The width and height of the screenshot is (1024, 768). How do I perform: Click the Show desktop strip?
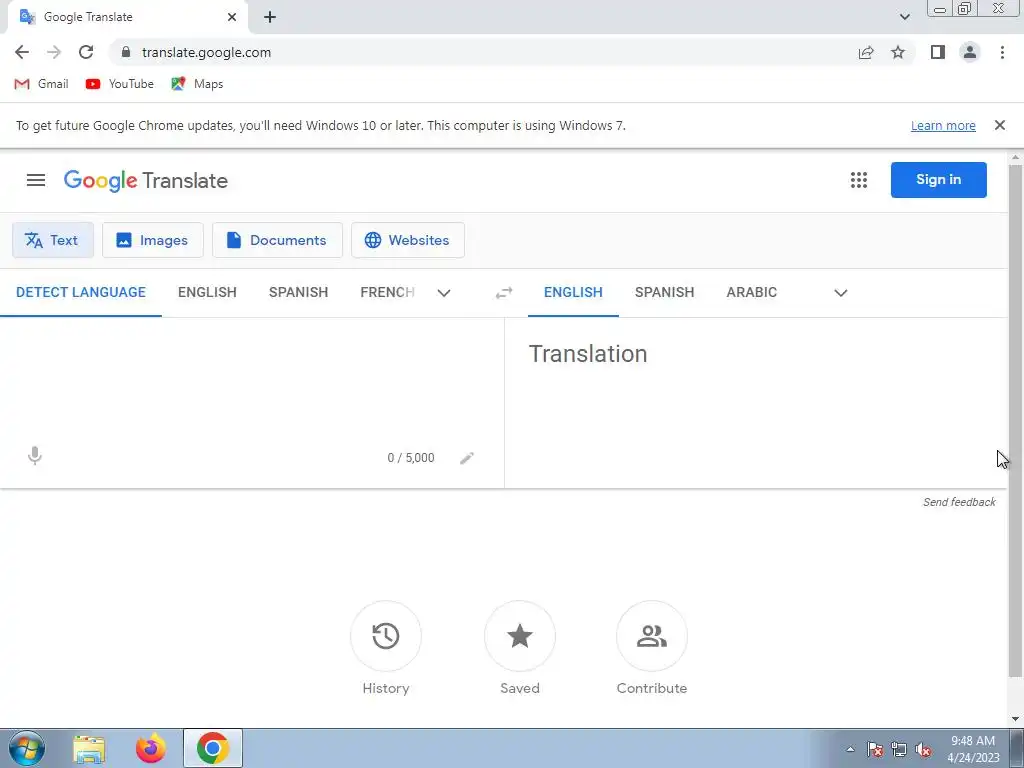pos(1017,748)
